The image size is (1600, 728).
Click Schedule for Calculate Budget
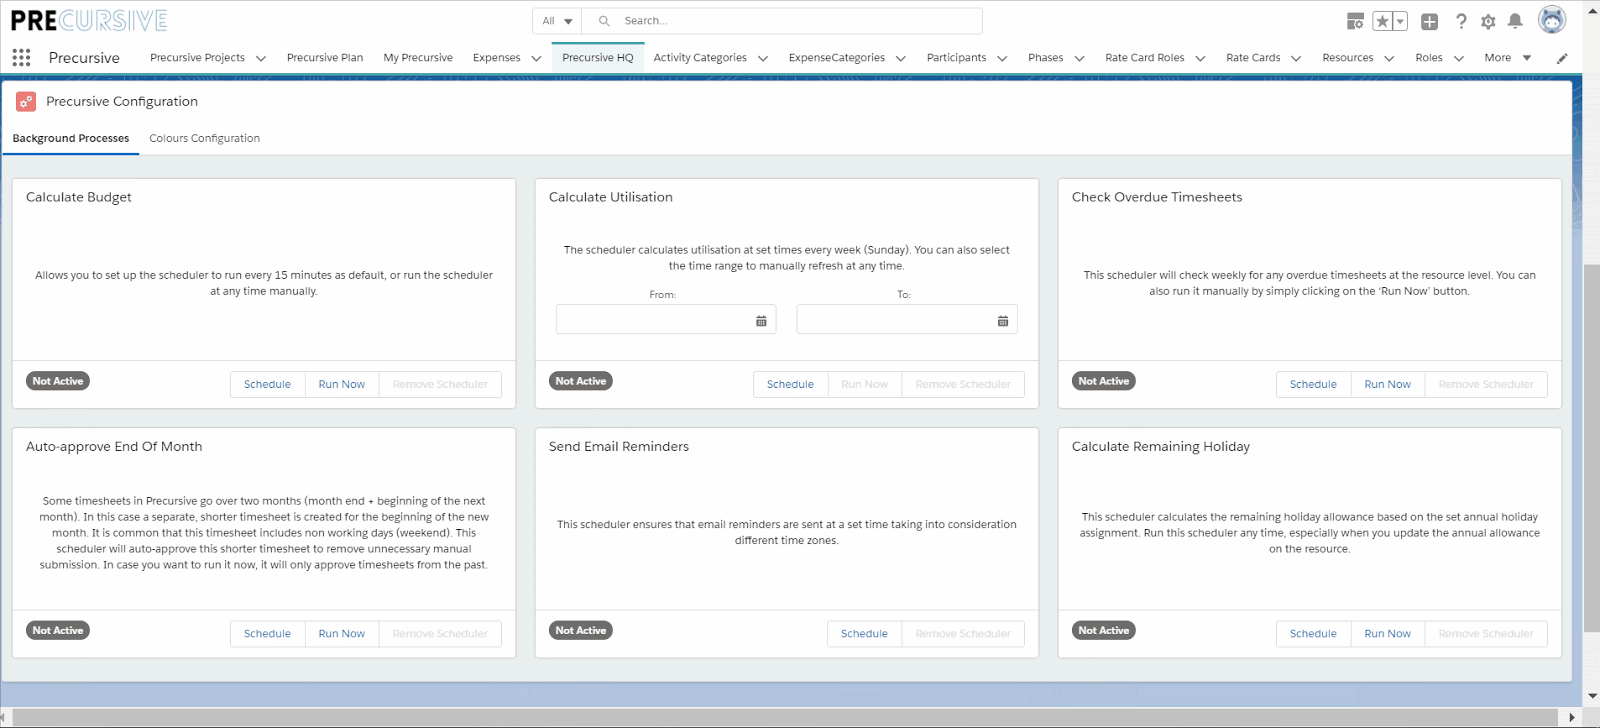click(x=267, y=384)
